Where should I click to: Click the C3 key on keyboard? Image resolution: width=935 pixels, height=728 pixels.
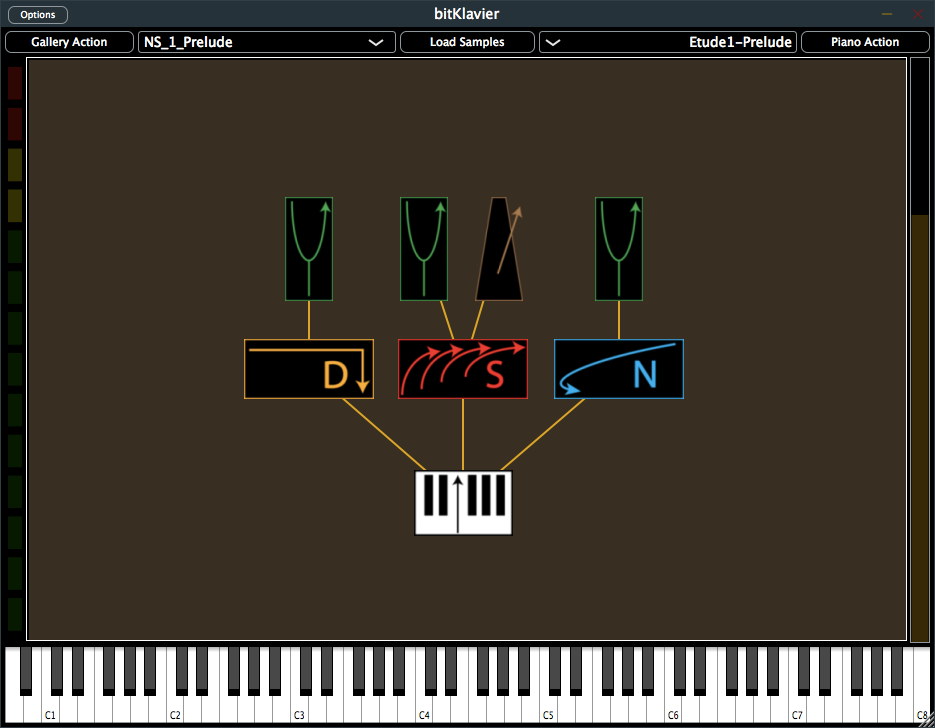300,710
